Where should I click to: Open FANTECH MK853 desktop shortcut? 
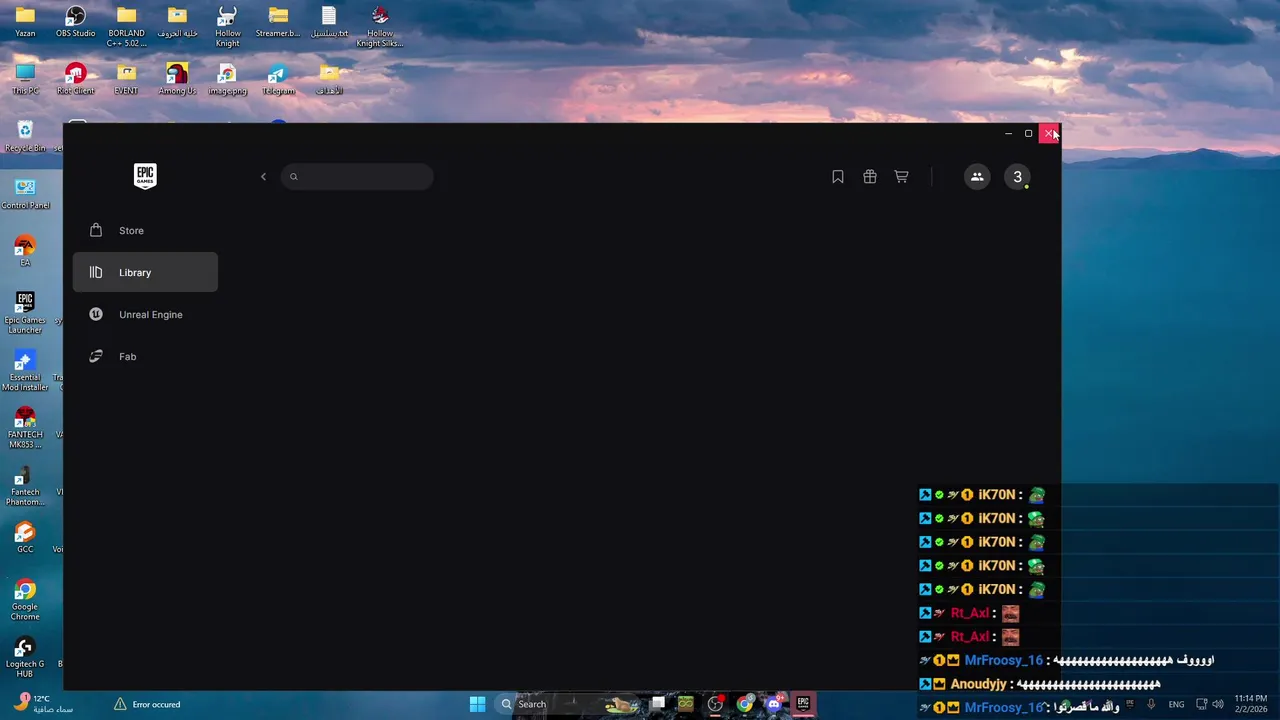coord(25,426)
